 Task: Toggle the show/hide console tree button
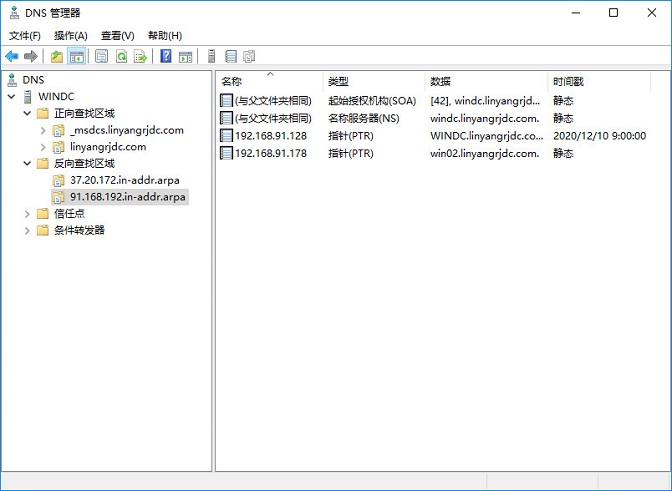click(x=77, y=56)
